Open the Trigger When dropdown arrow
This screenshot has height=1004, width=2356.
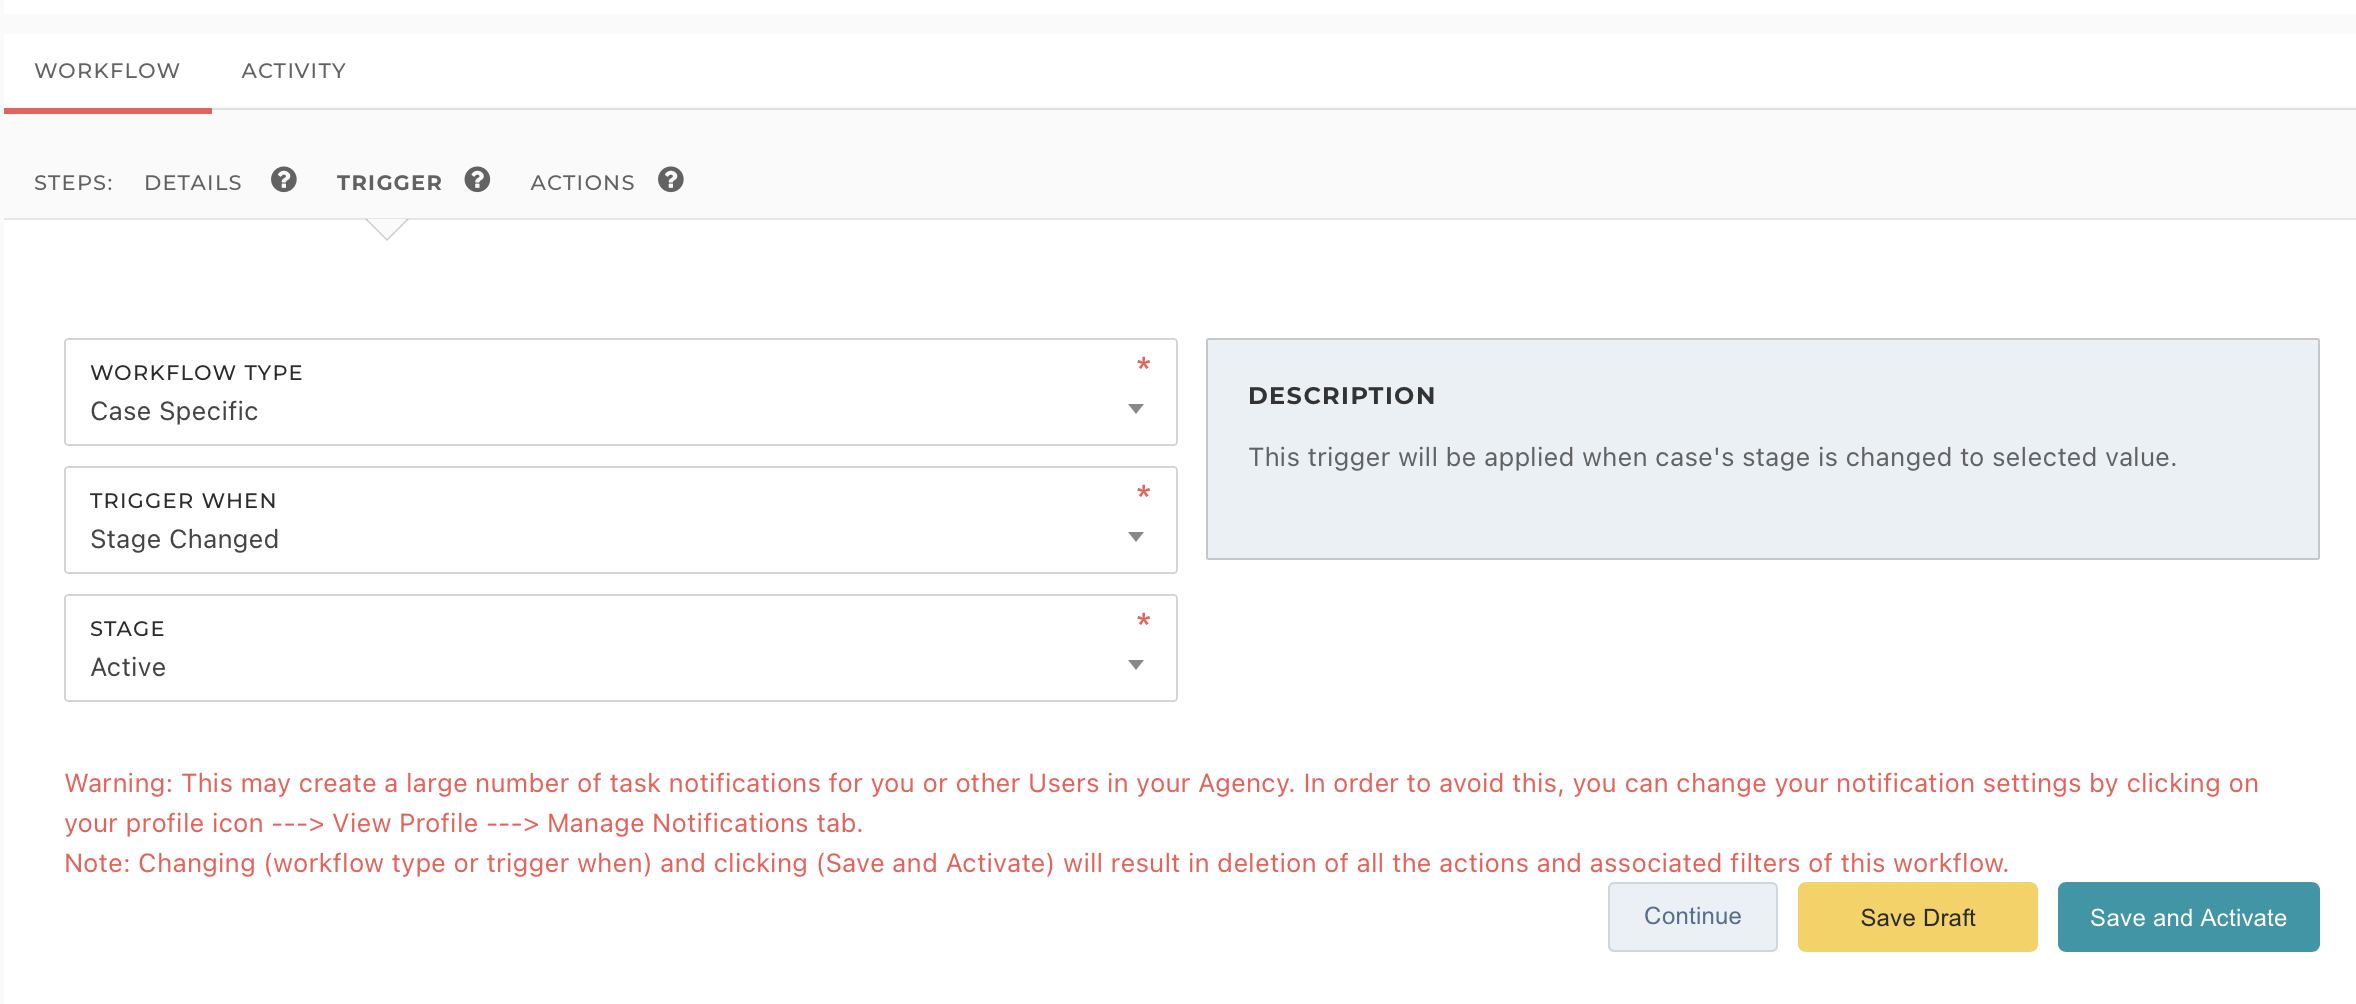1135,537
